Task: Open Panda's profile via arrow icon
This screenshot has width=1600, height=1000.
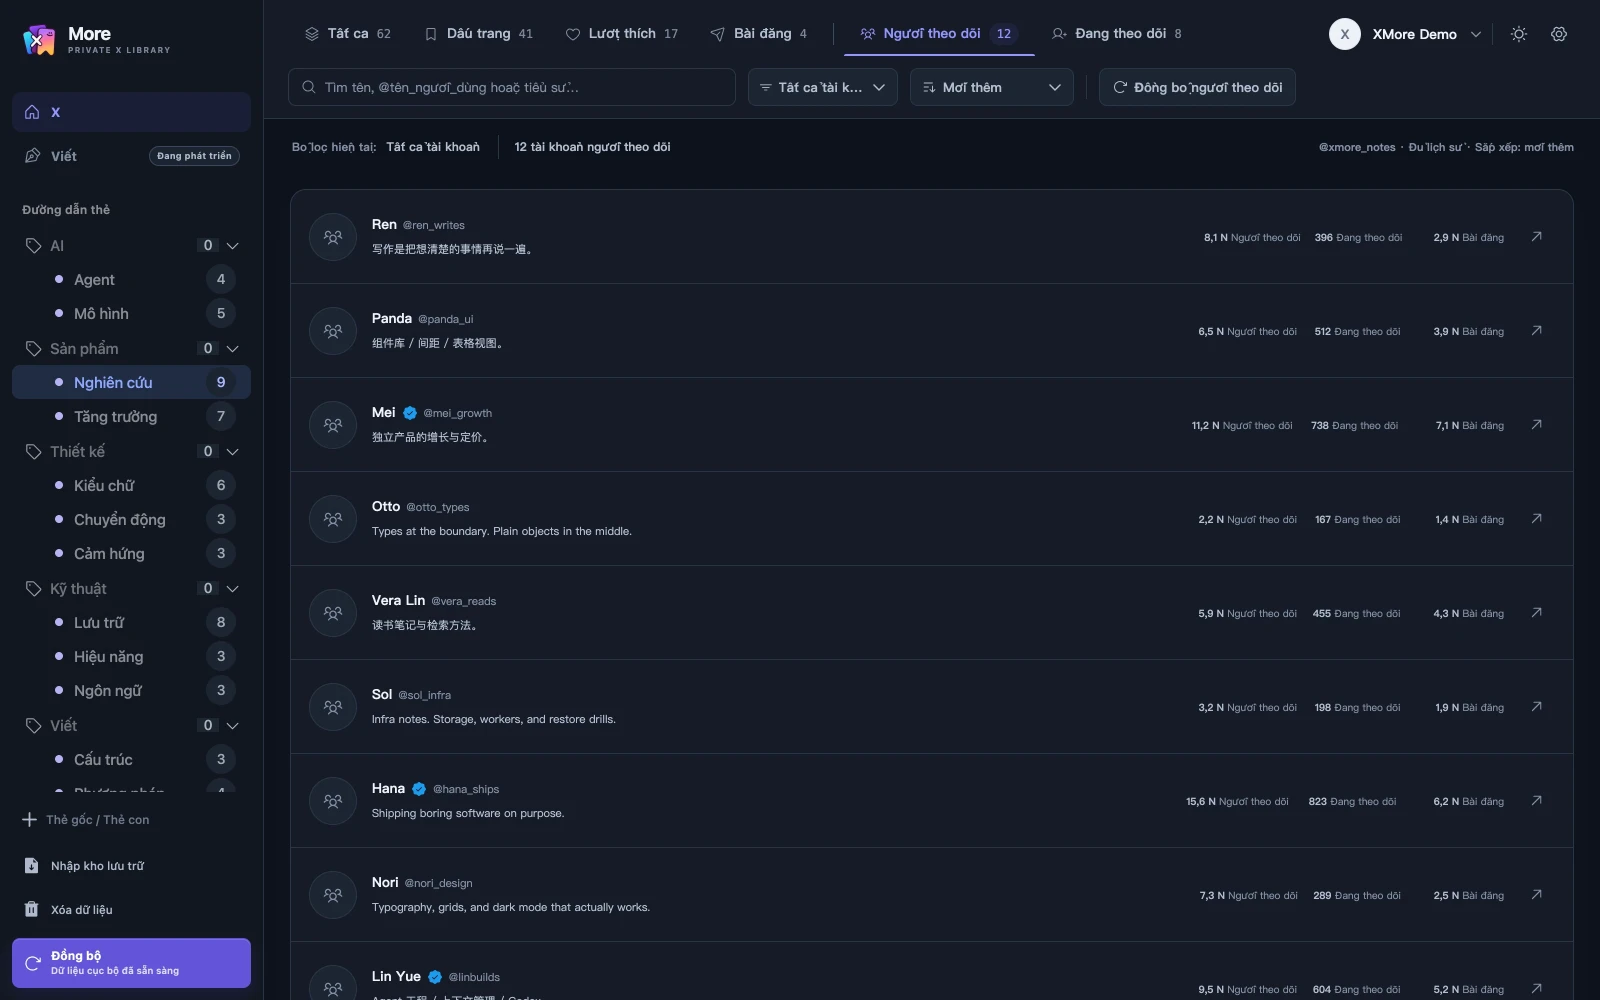Action: (1536, 331)
